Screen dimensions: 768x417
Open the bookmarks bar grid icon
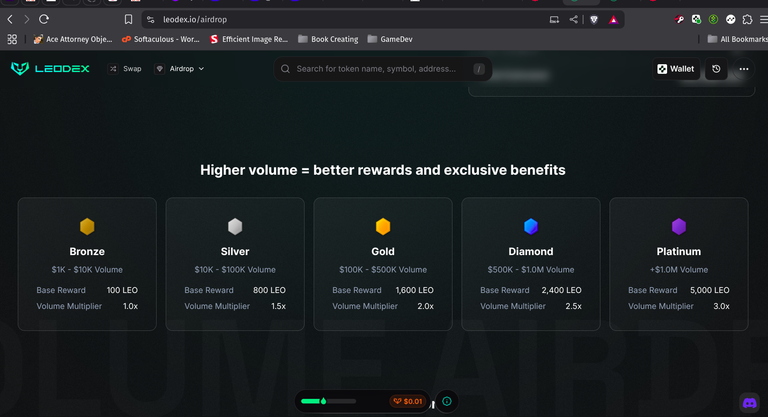(12, 39)
